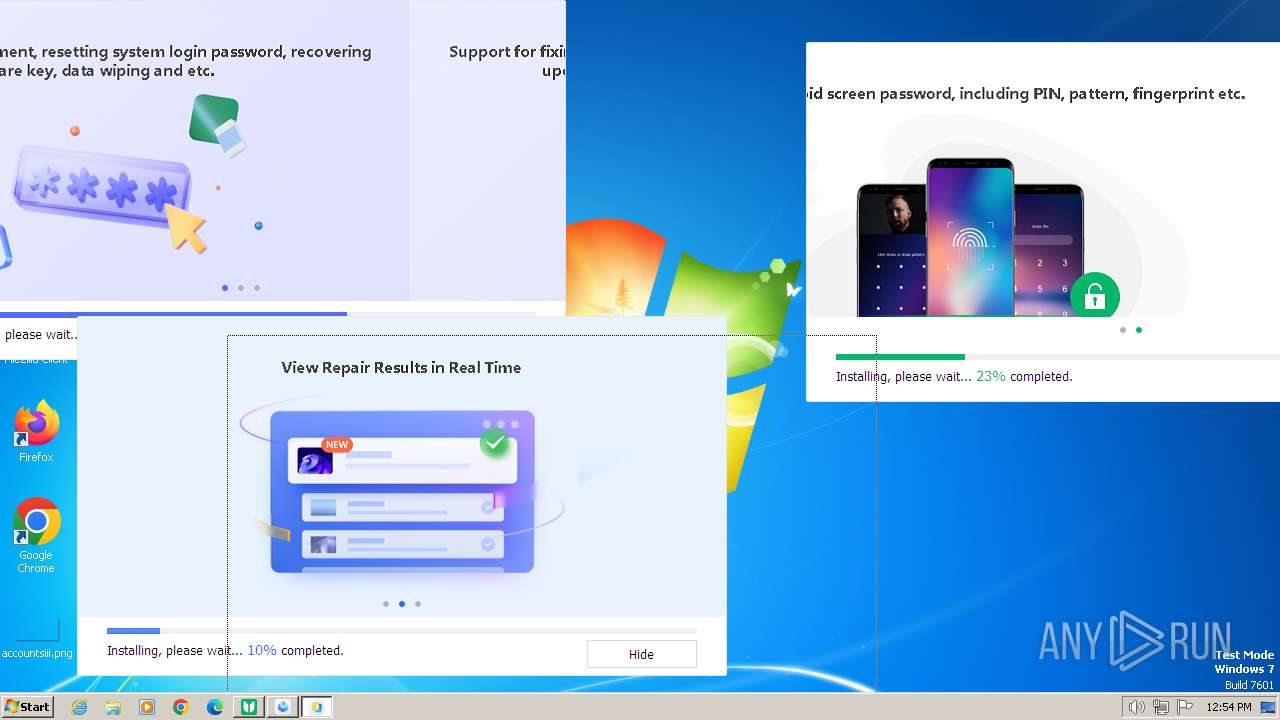The height and width of the screenshot is (720, 1280).
Task: Select the third slide dot in repair installer
Action: [418, 604]
